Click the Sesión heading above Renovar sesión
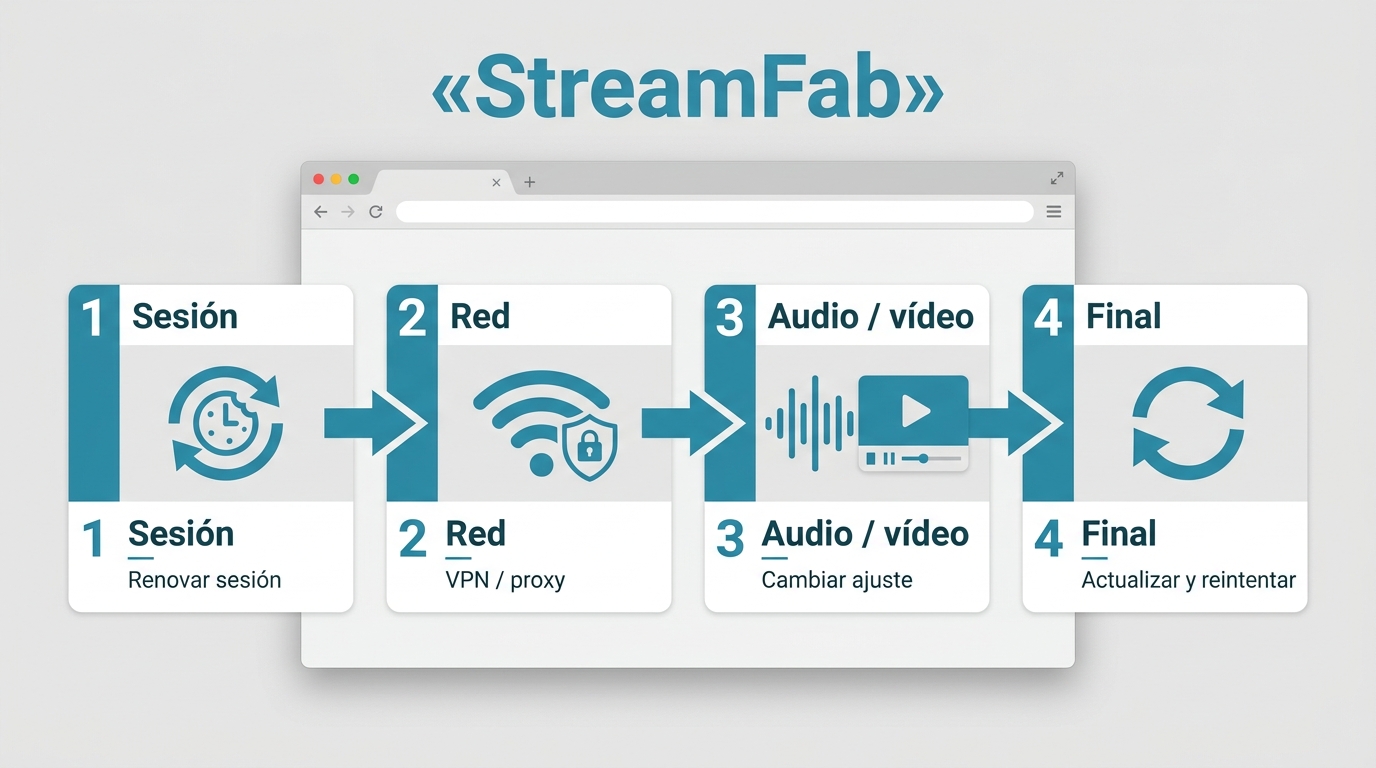Image resolution: width=1376 pixels, height=768 pixels. tap(181, 534)
